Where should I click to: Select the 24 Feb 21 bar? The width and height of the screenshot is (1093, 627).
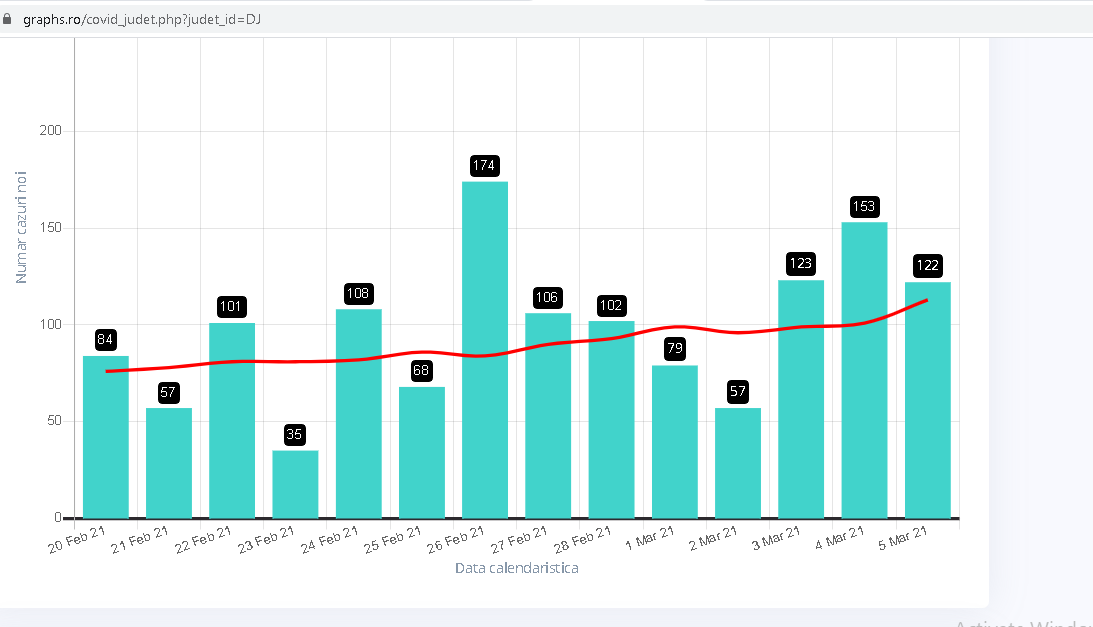coord(358,413)
